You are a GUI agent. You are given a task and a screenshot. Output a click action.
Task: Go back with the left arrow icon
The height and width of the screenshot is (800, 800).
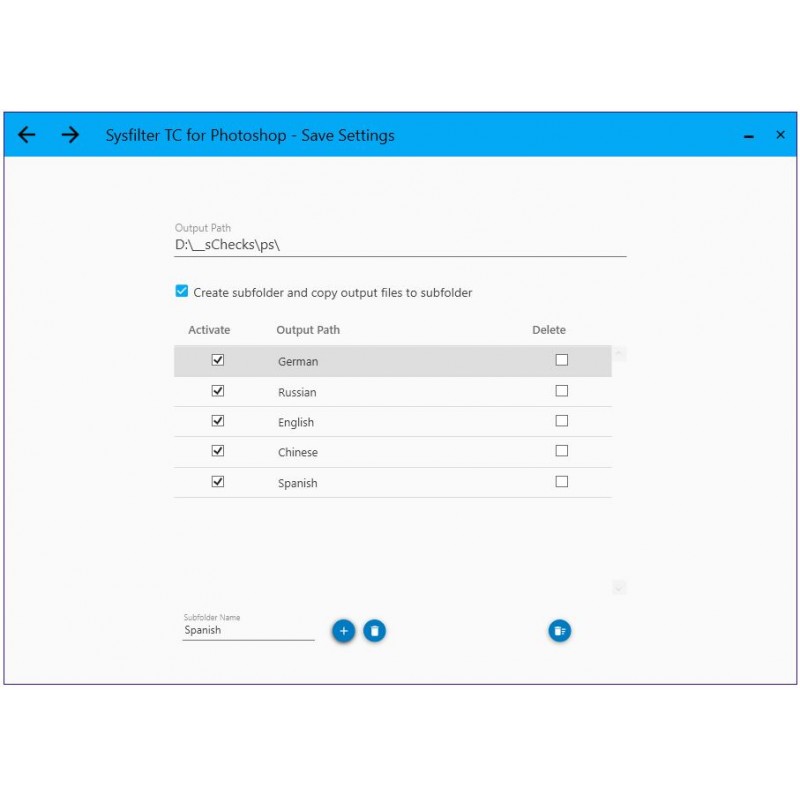[27, 135]
